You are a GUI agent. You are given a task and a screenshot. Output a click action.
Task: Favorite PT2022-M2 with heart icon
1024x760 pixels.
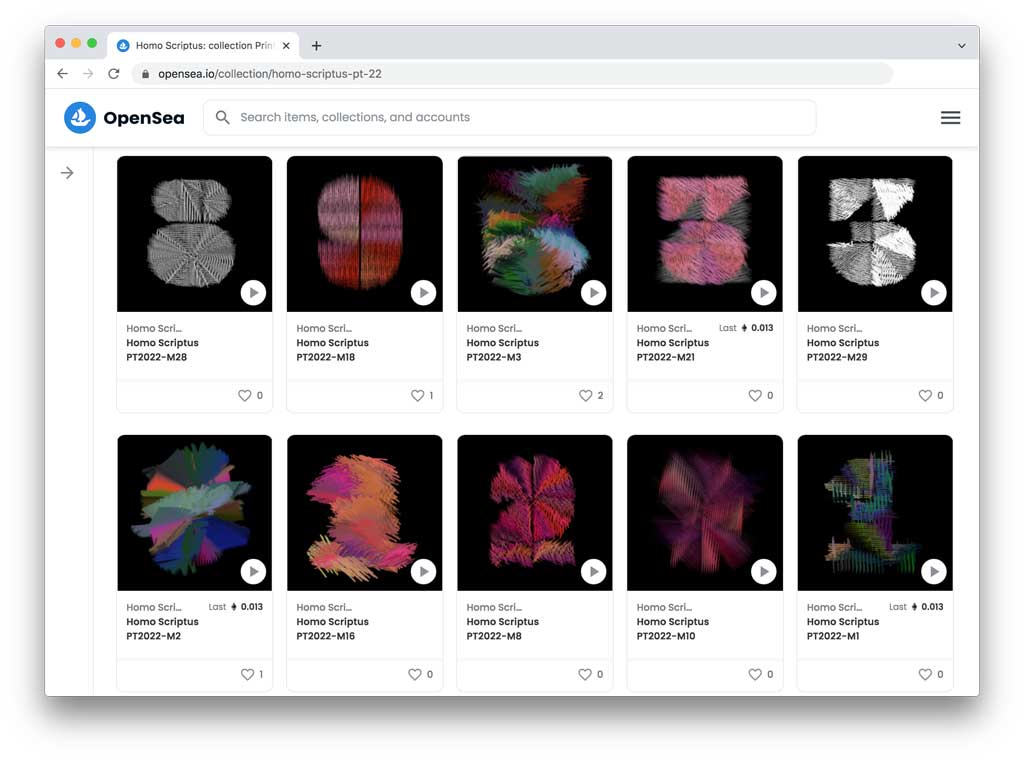point(248,674)
